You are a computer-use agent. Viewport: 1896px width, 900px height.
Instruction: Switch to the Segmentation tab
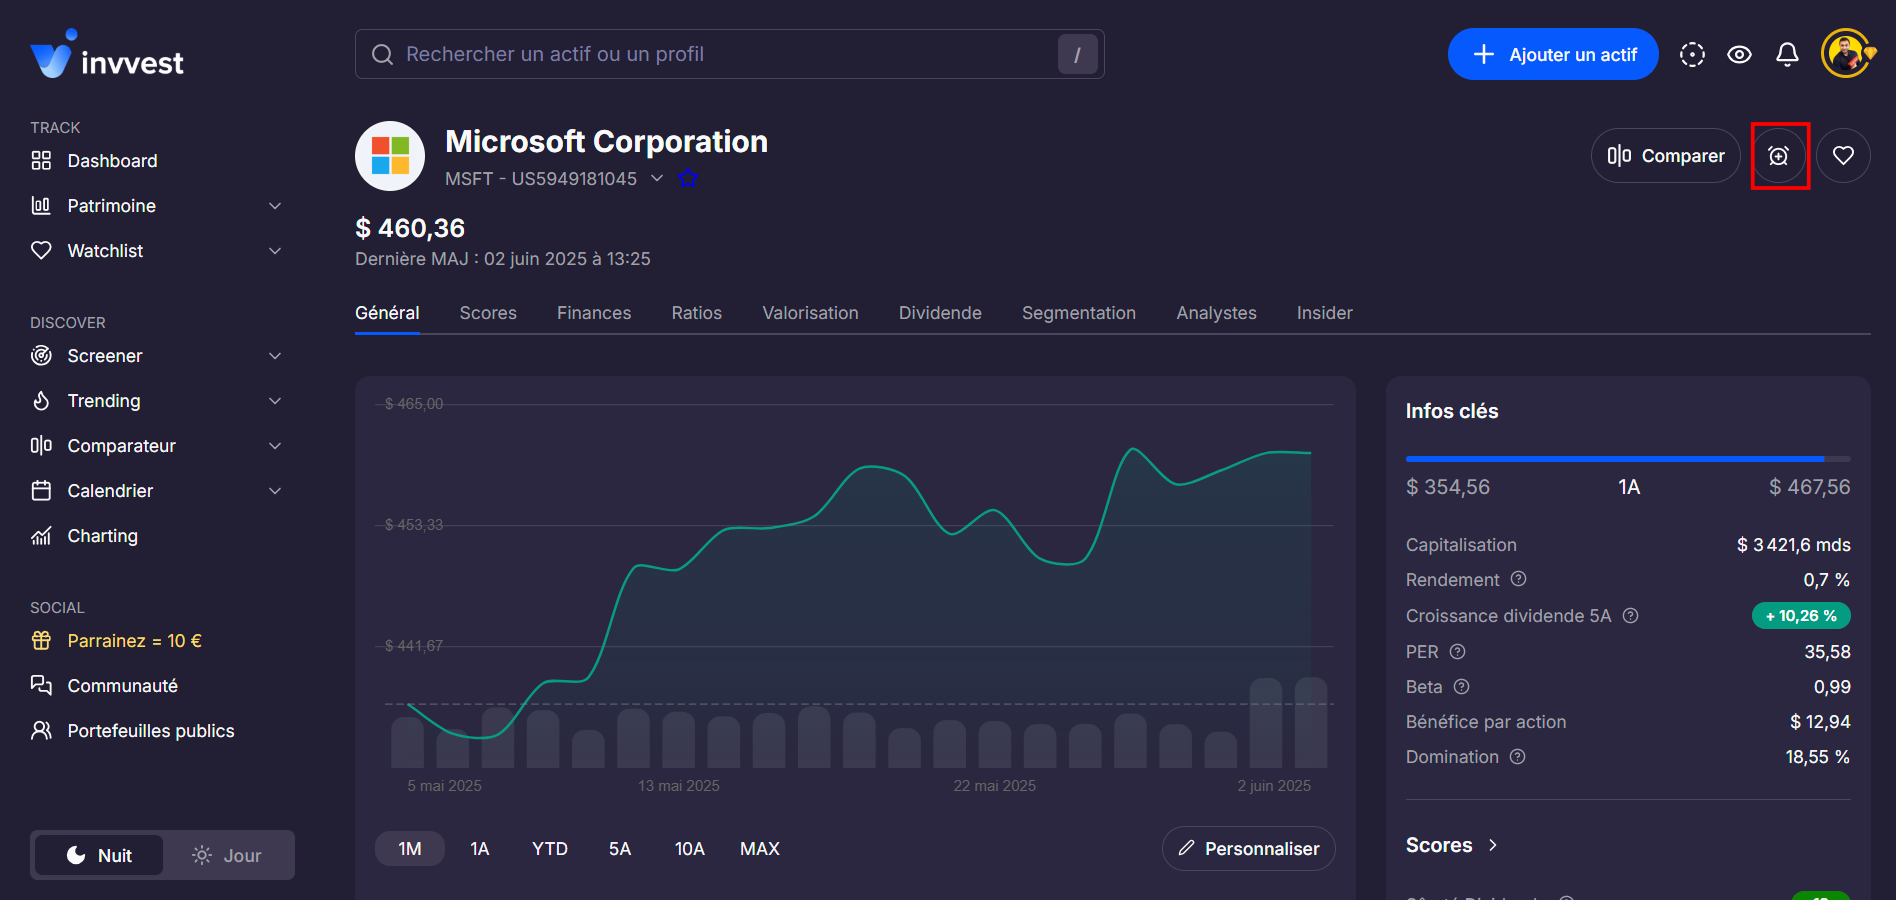(x=1079, y=313)
